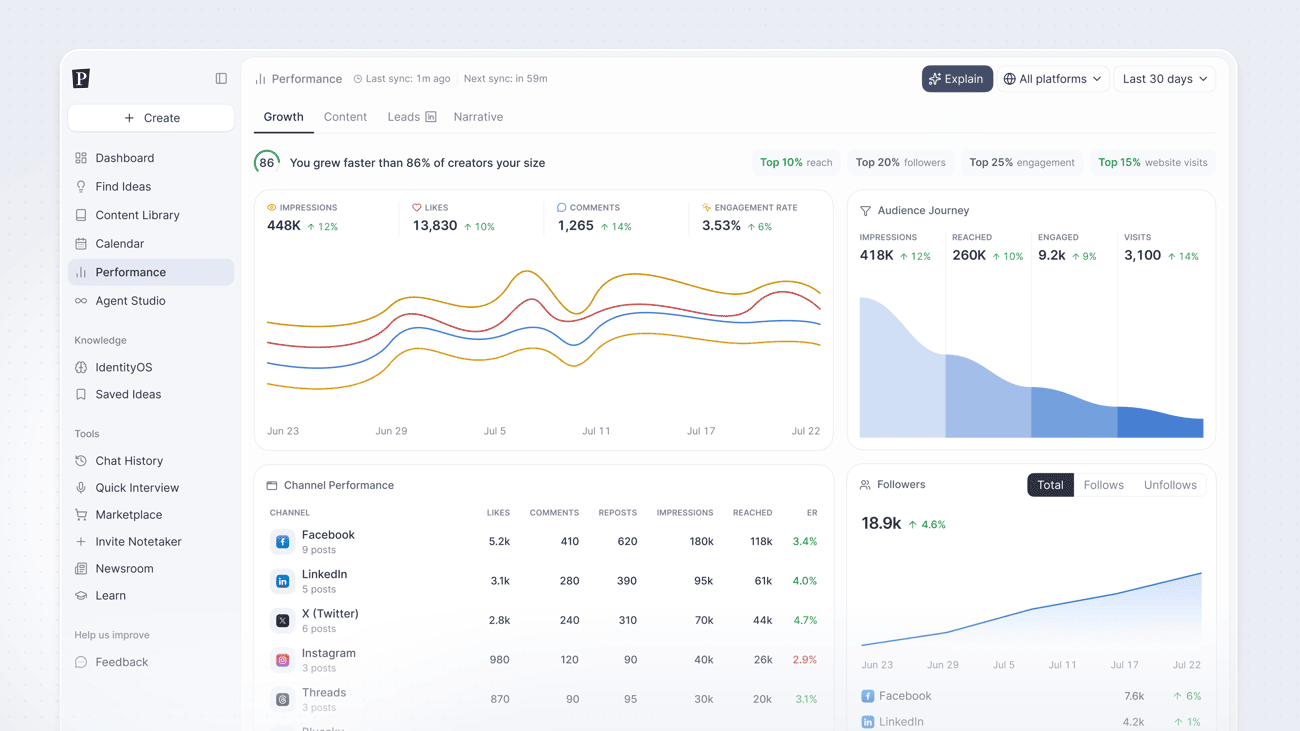Click the Last sync: 1m ago text
This screenshot has height=731, width=1300.
coord(408,79)
